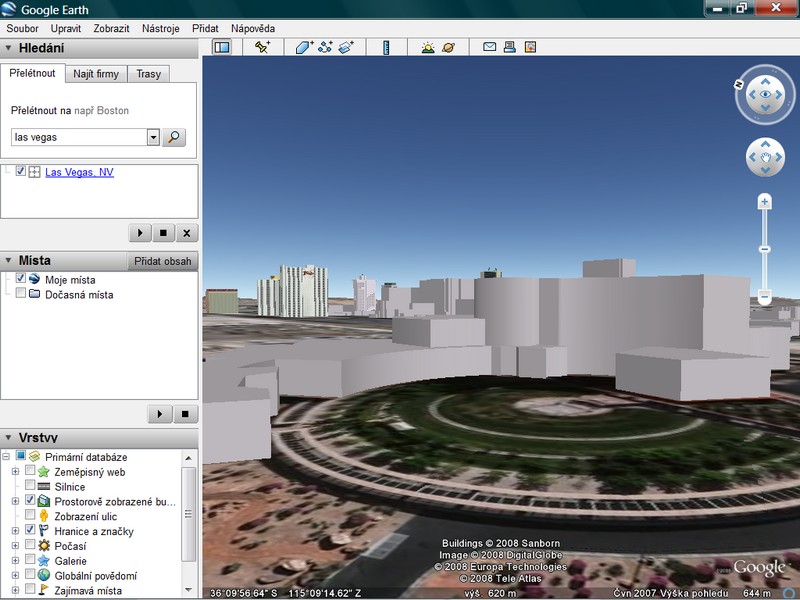Open the ruler measuring tool
The height and width of the screenshot is (600, 800).
coord(386,47)
